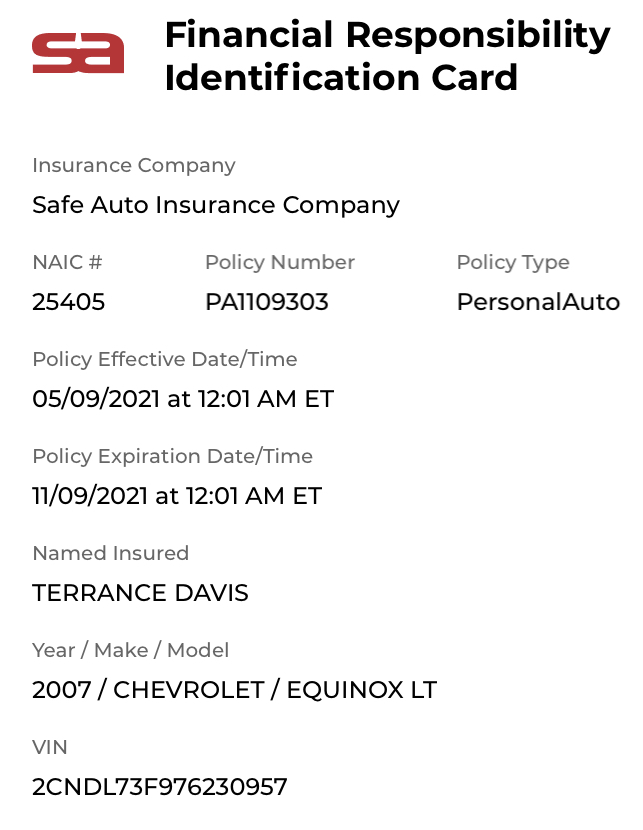Click the Financial Responsibility Identification Card title

click(387, 56)
